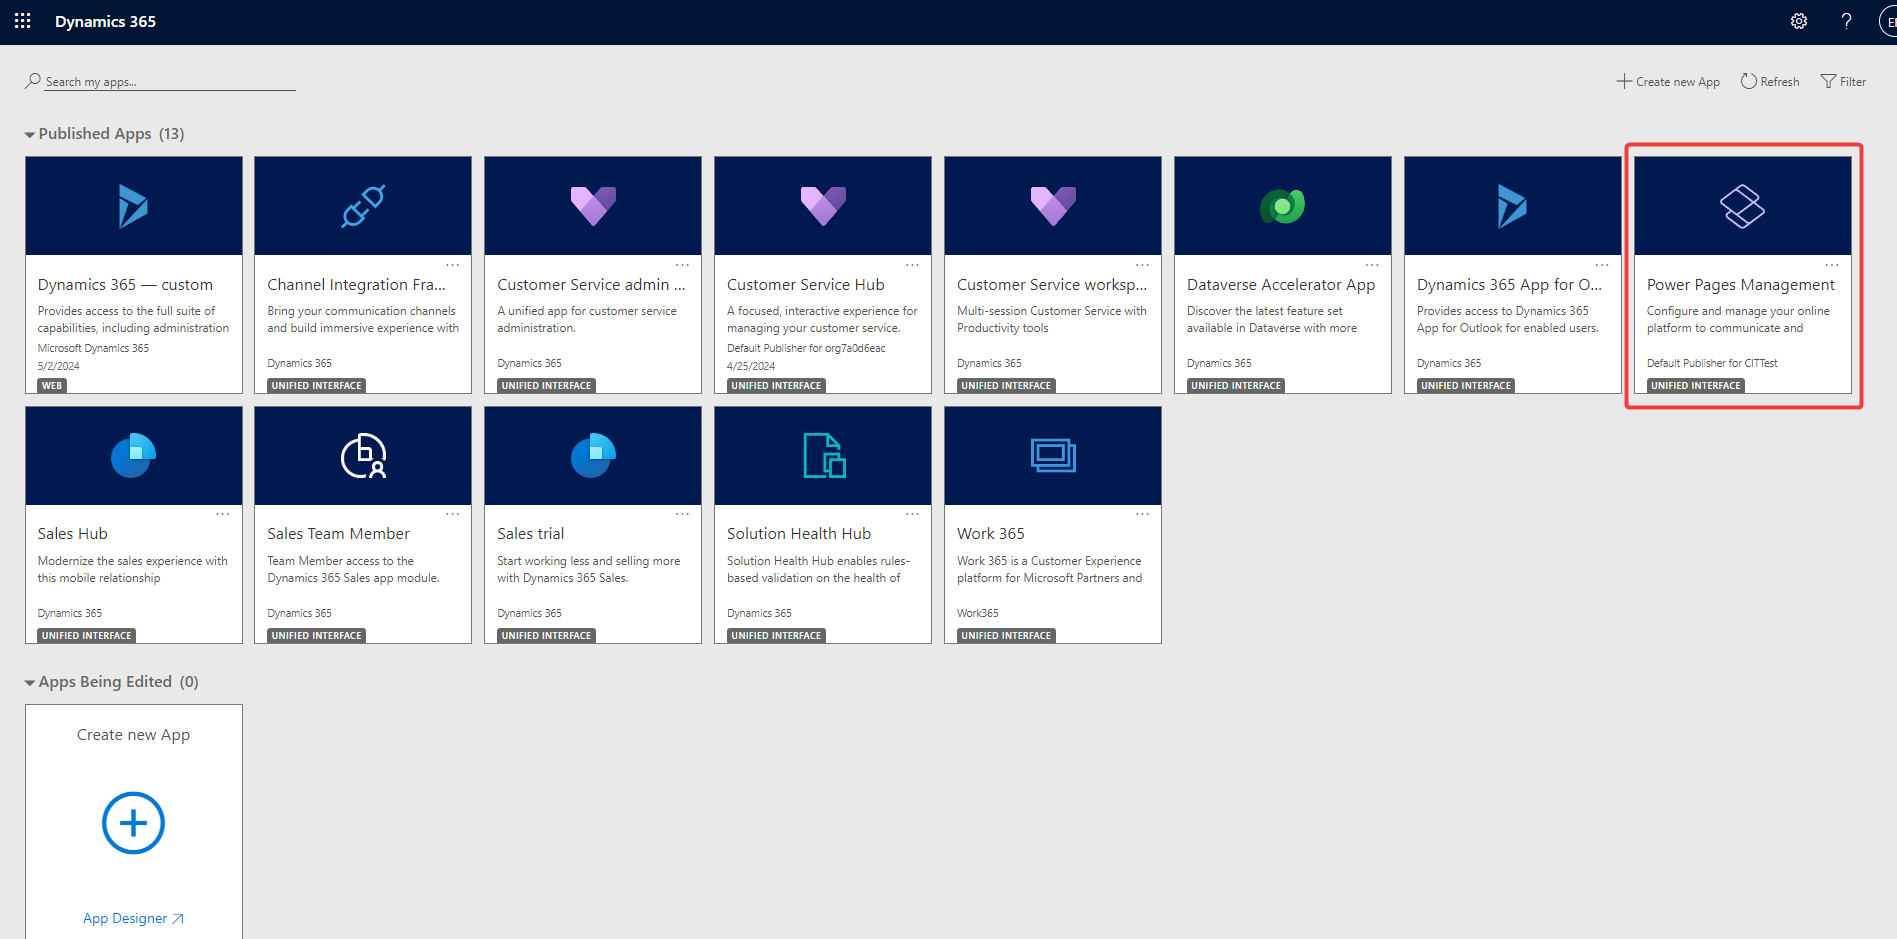Open the Power Pages Management title
The height and width of the screenshot is (939, 1897).
click(1741, 285)
